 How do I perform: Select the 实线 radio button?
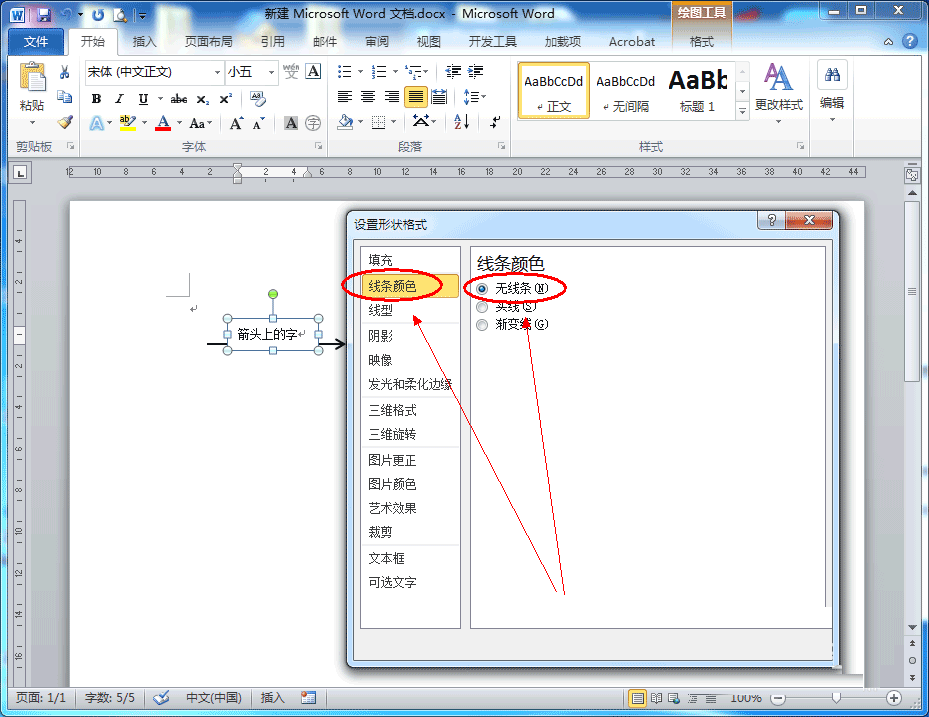tap(482, 306)
